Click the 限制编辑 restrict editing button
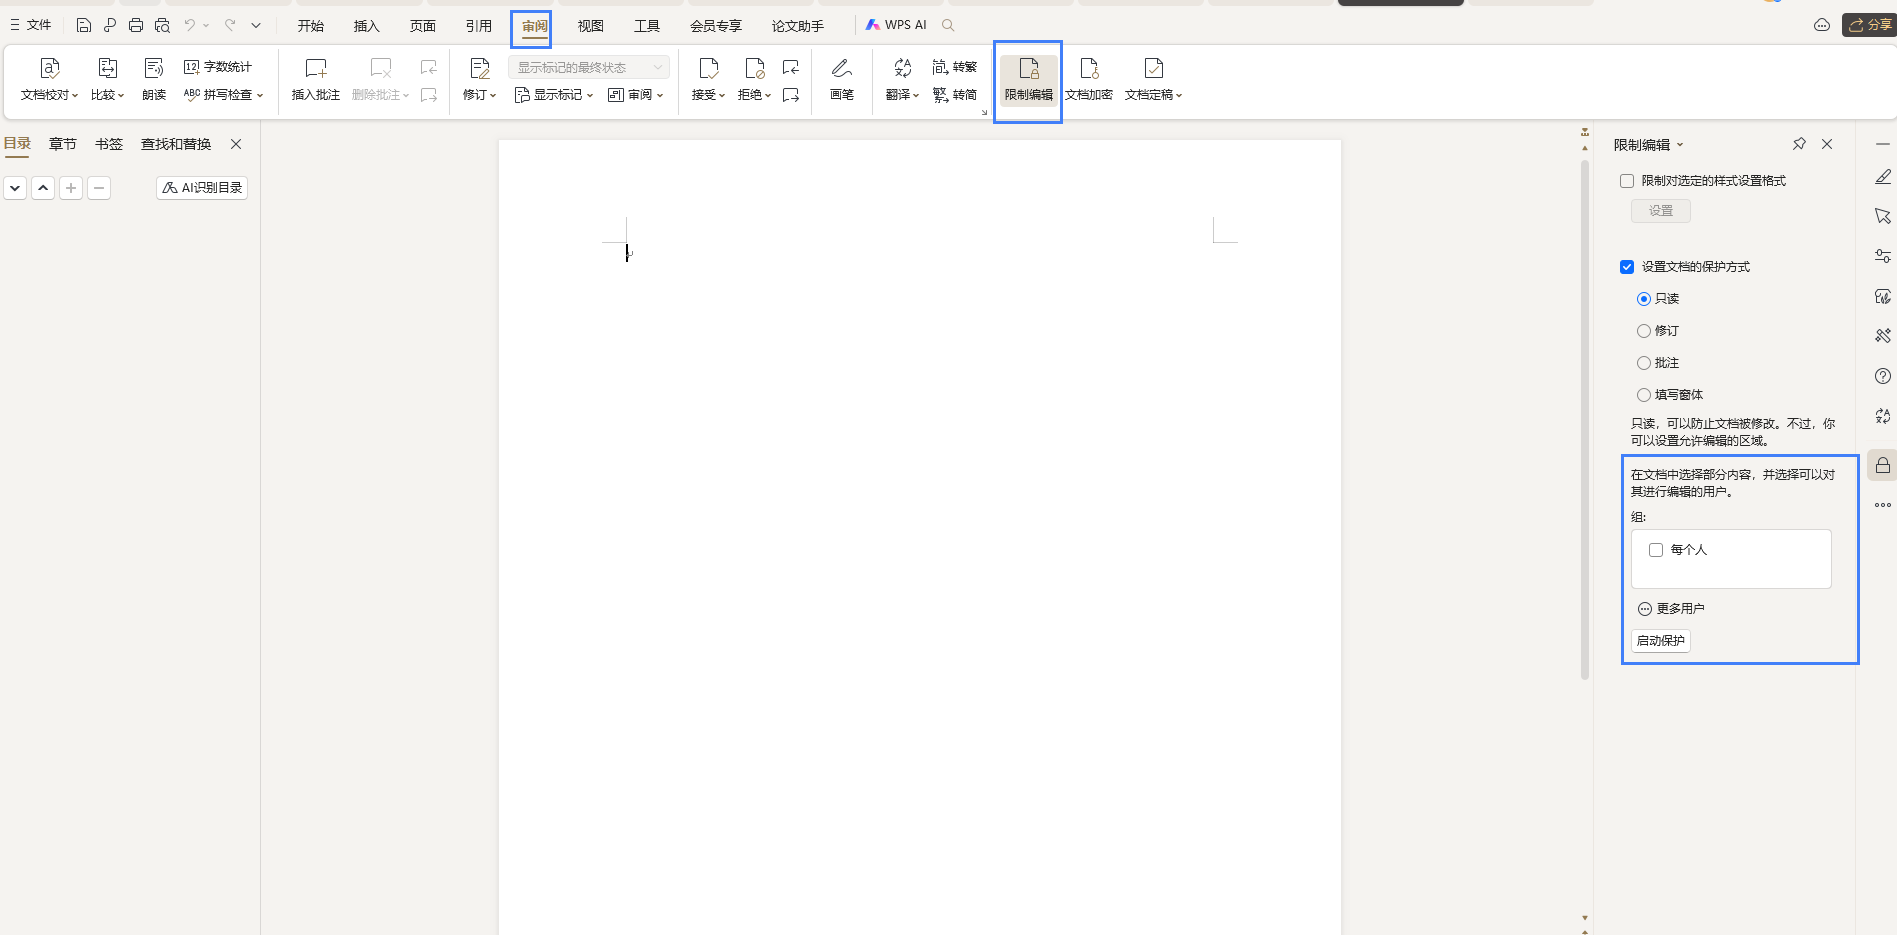Viewport: 1897px width, 935px height. click(x=1028, y=80)
